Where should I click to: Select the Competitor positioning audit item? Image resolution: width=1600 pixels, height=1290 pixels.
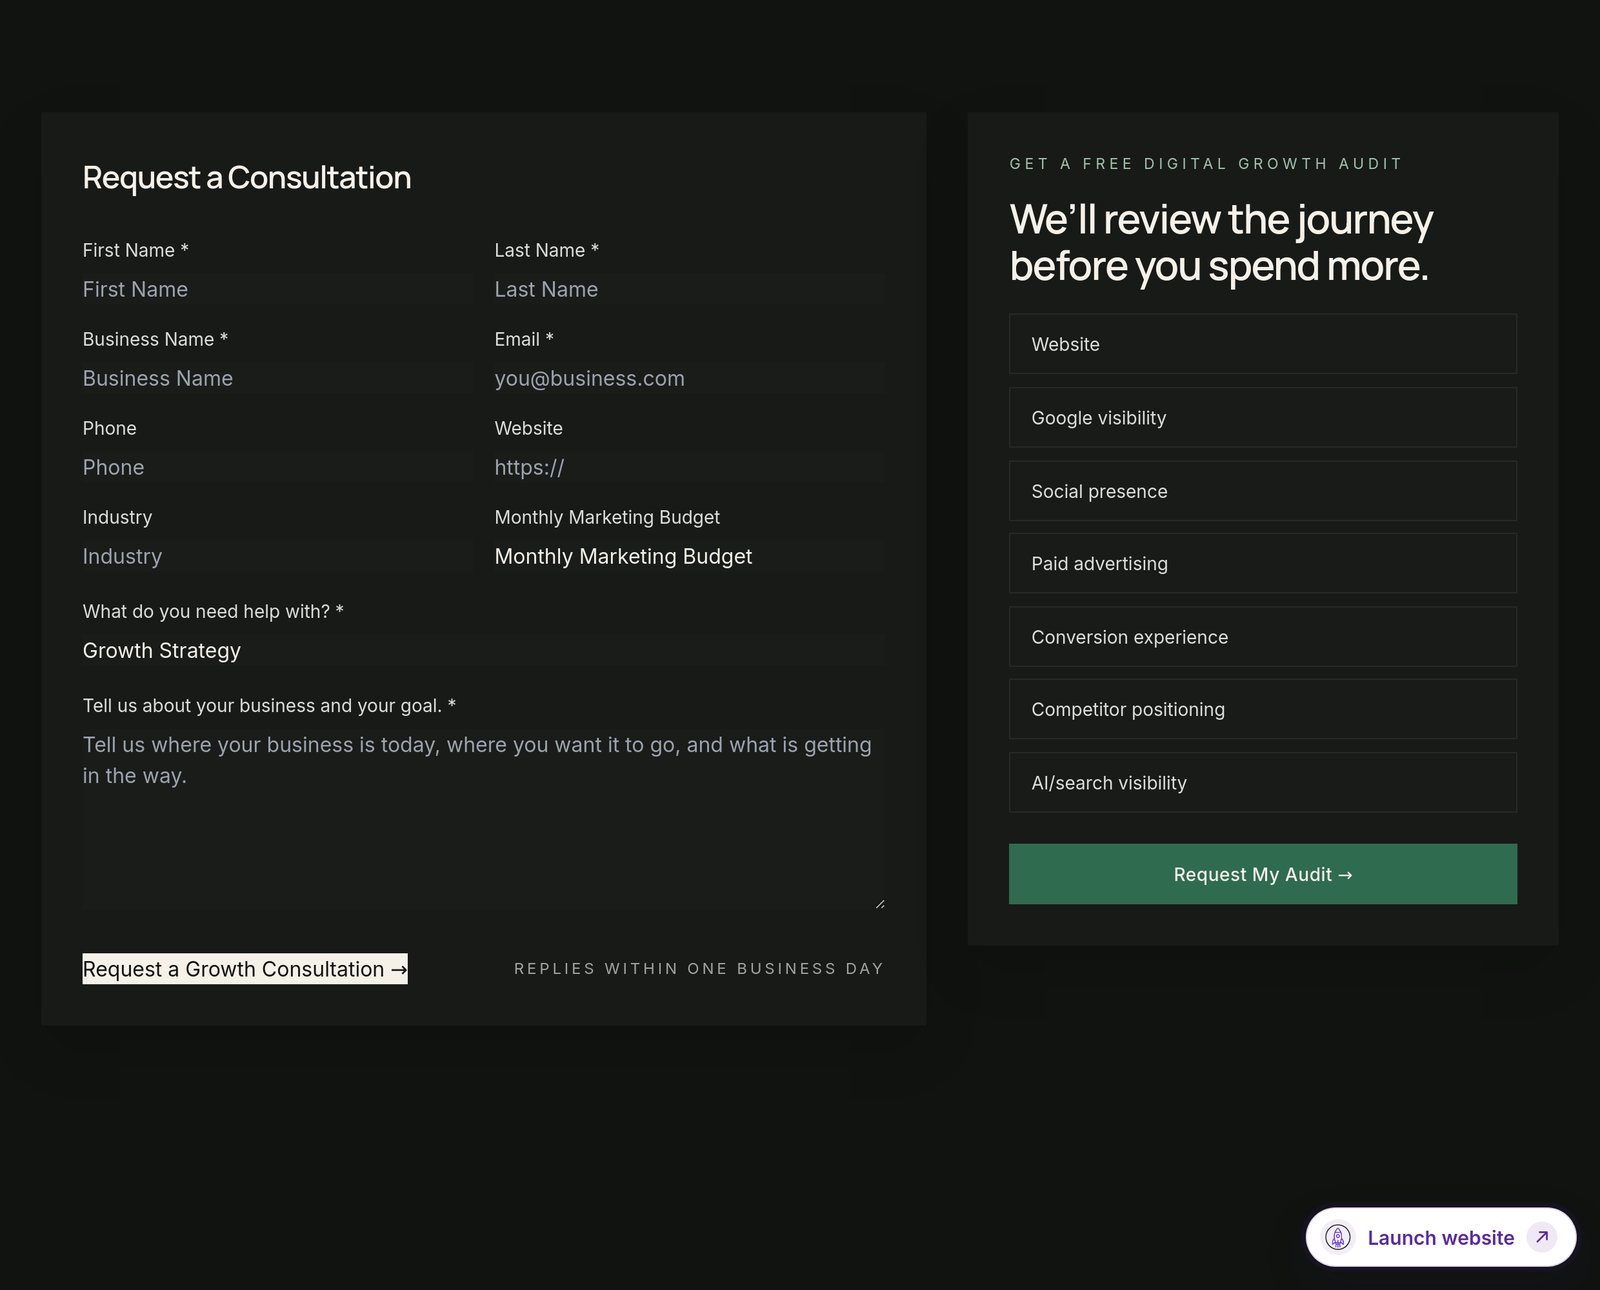1263,710
